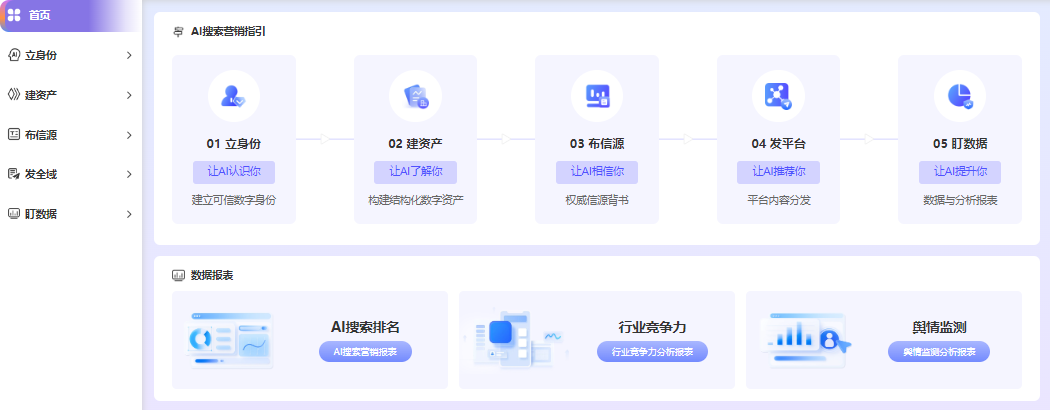
Task: Click the AI搜索排名 card title
Action: (x=366, y=327)
